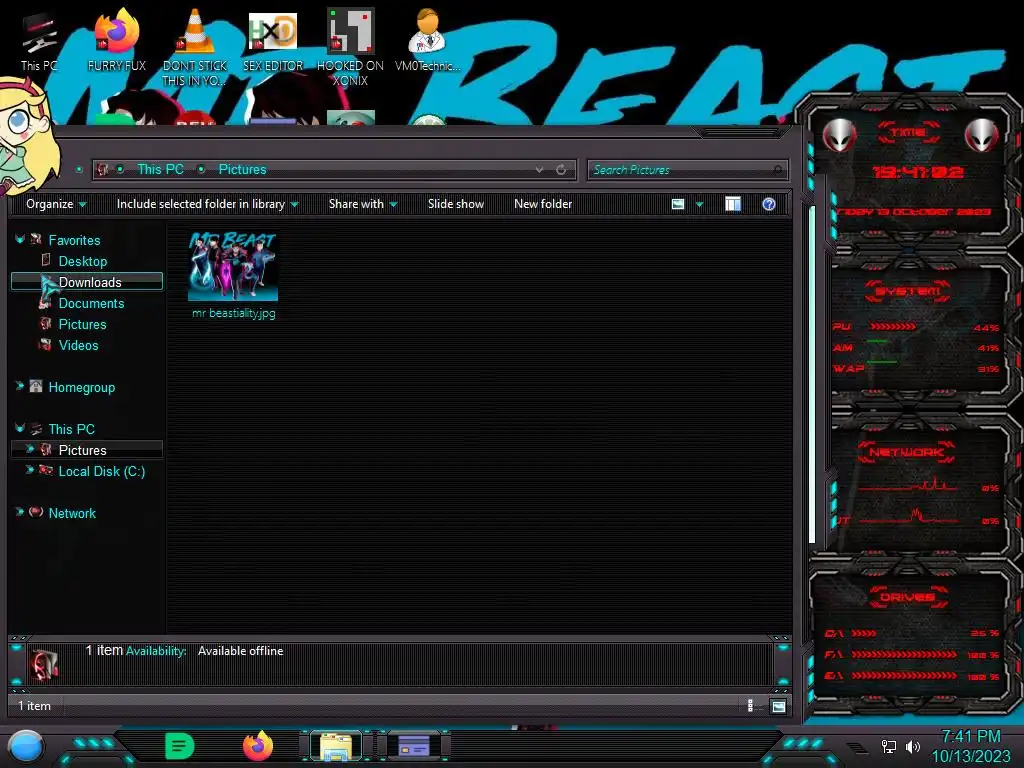Click Pictures in address breadcrumb

[x=242, y=170]
